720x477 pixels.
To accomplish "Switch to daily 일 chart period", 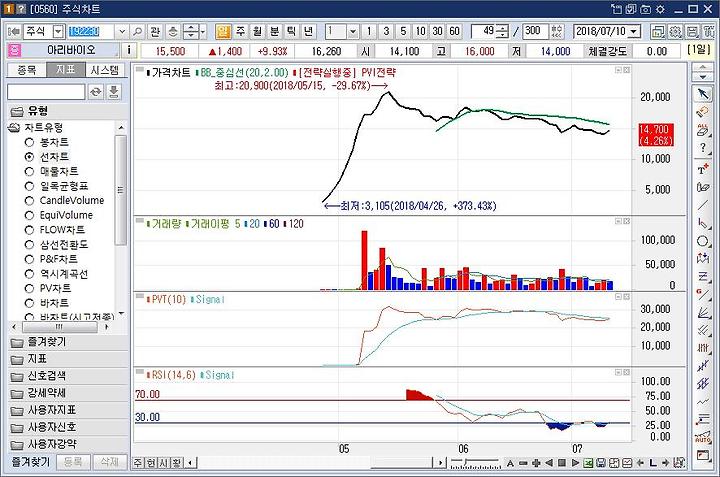I will pyautogui.click(x=223, y=31).
